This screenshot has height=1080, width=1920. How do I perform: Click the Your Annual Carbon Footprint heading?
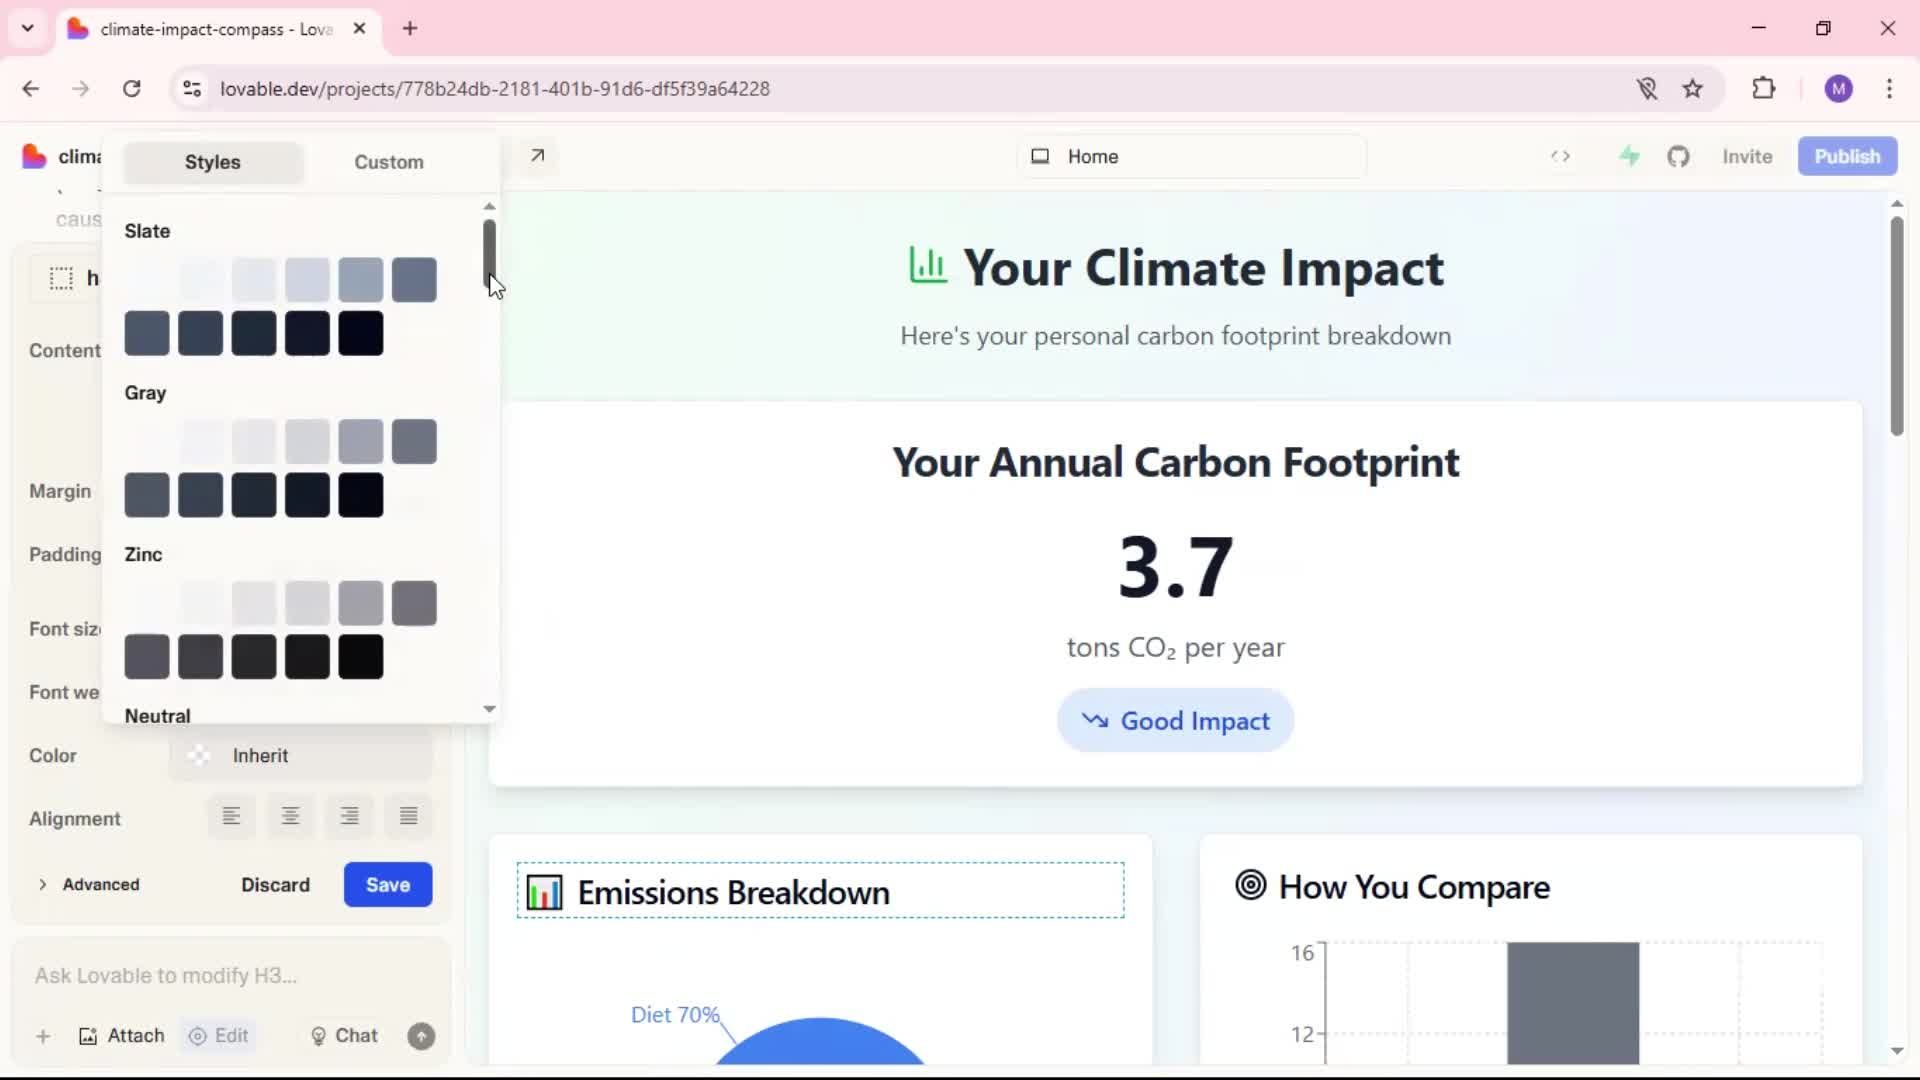(x=1175, y=462)
